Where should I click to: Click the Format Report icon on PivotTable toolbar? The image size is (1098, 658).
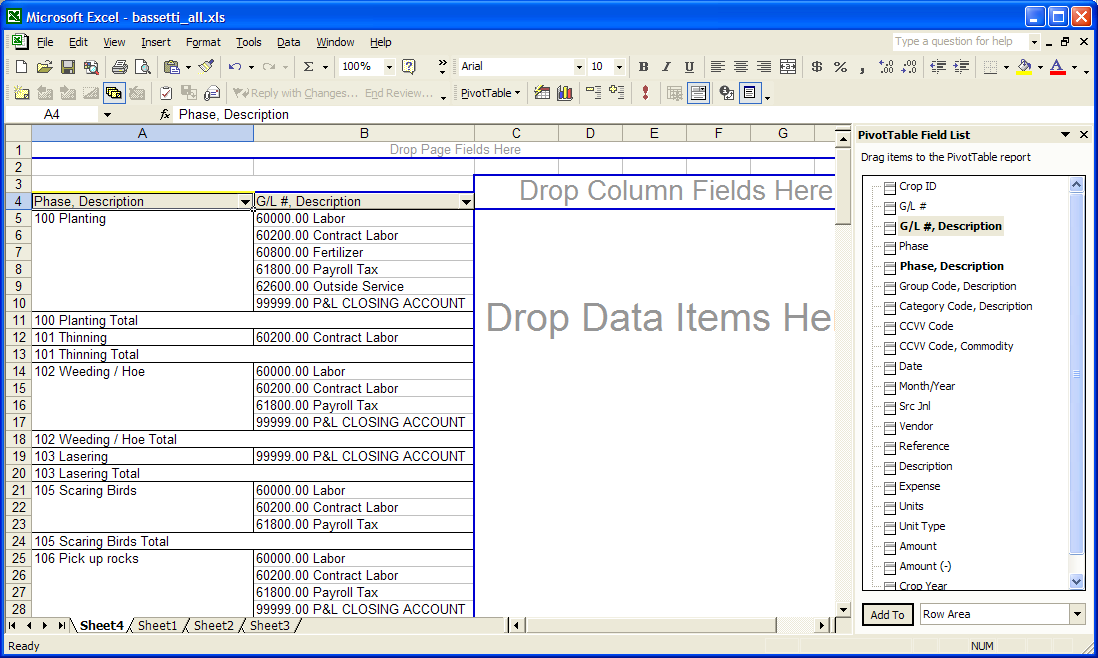pyautogui.click(x=542, y=93)
